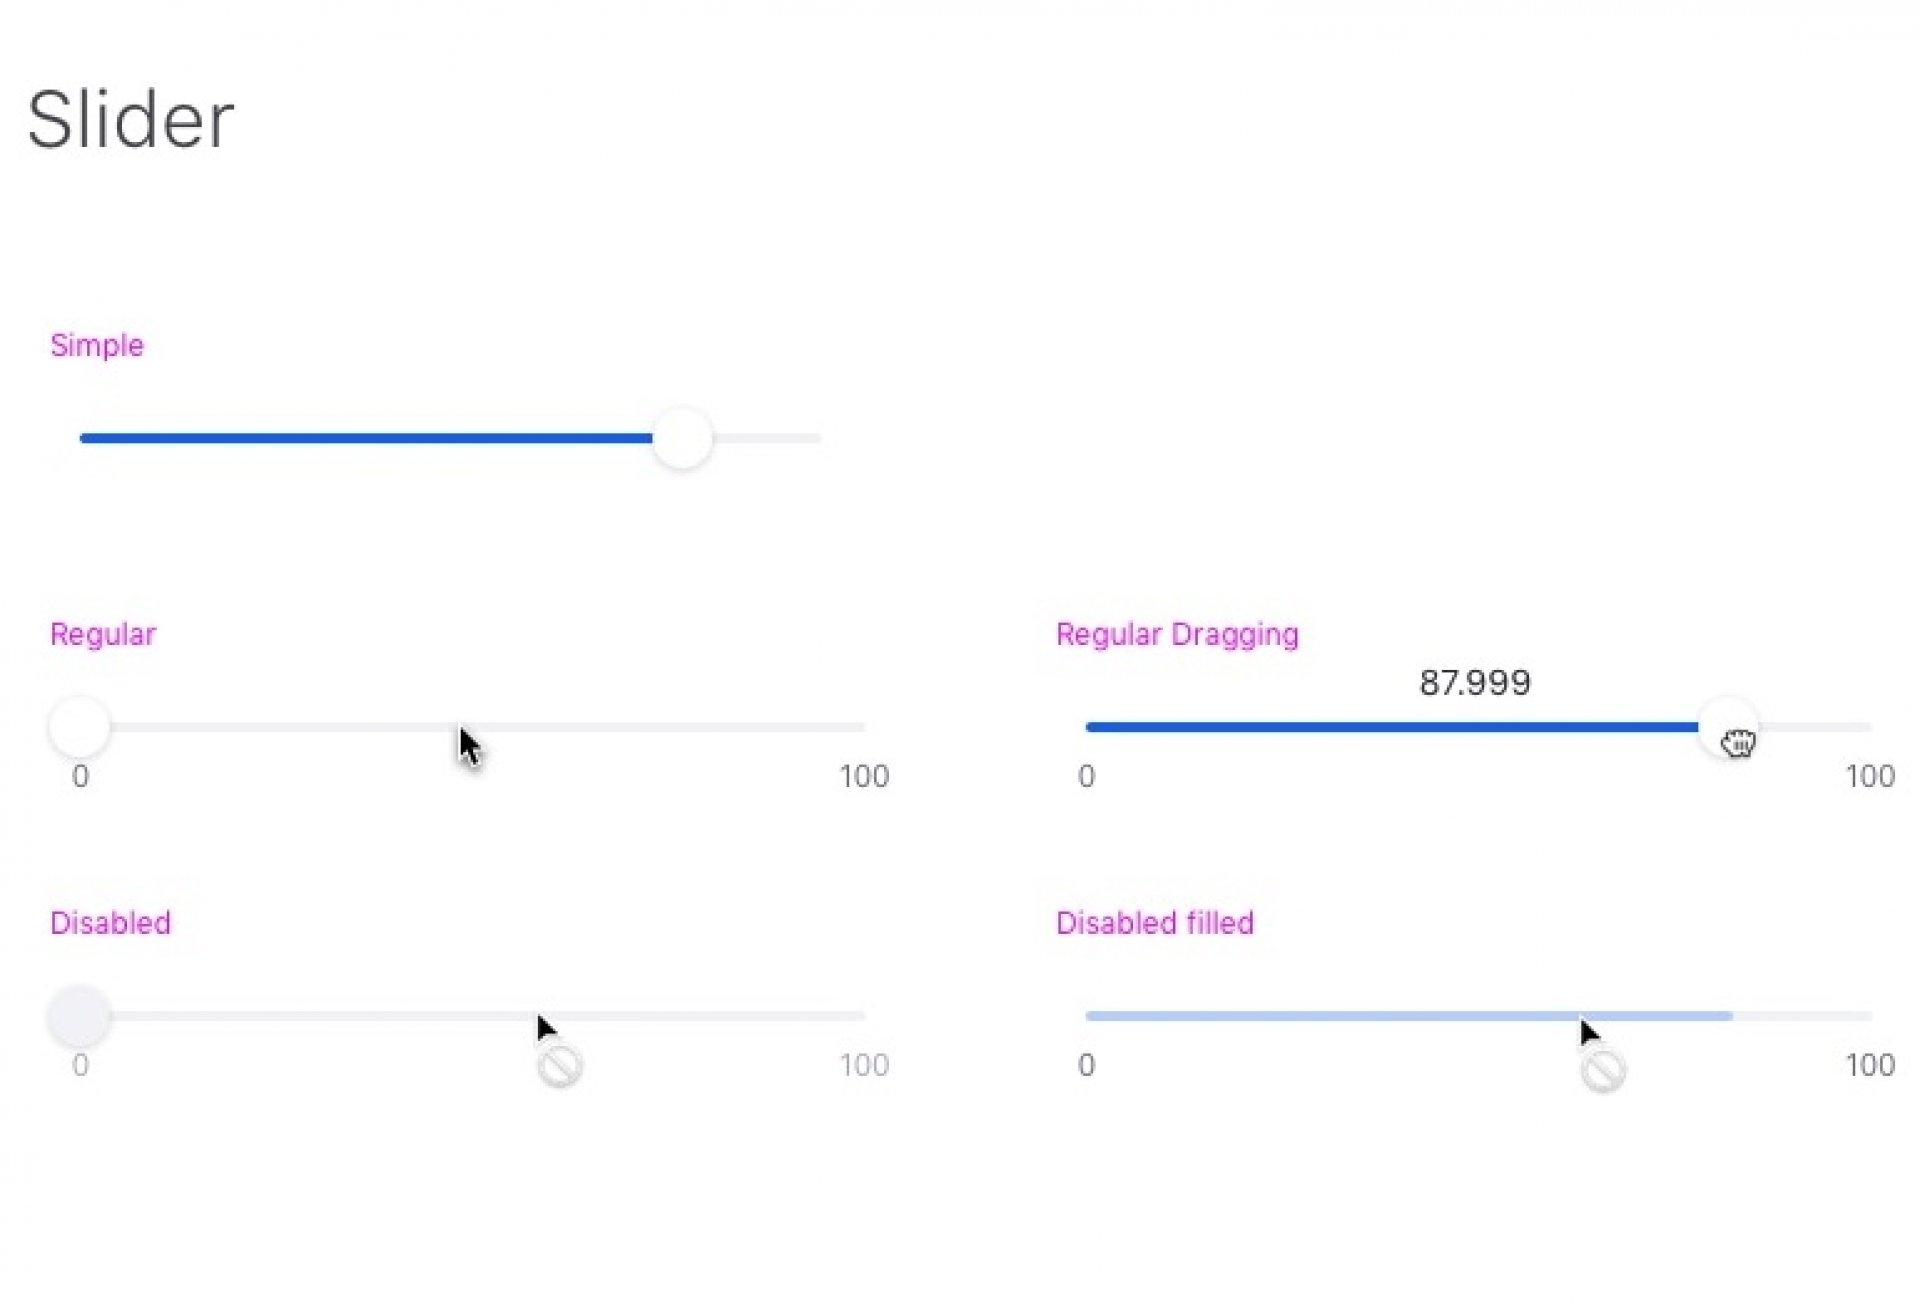This screenshot has height=1305, width=1920.
Task: Click the unfilled end of Simple slider track
Action: click(x=767, y=438)
